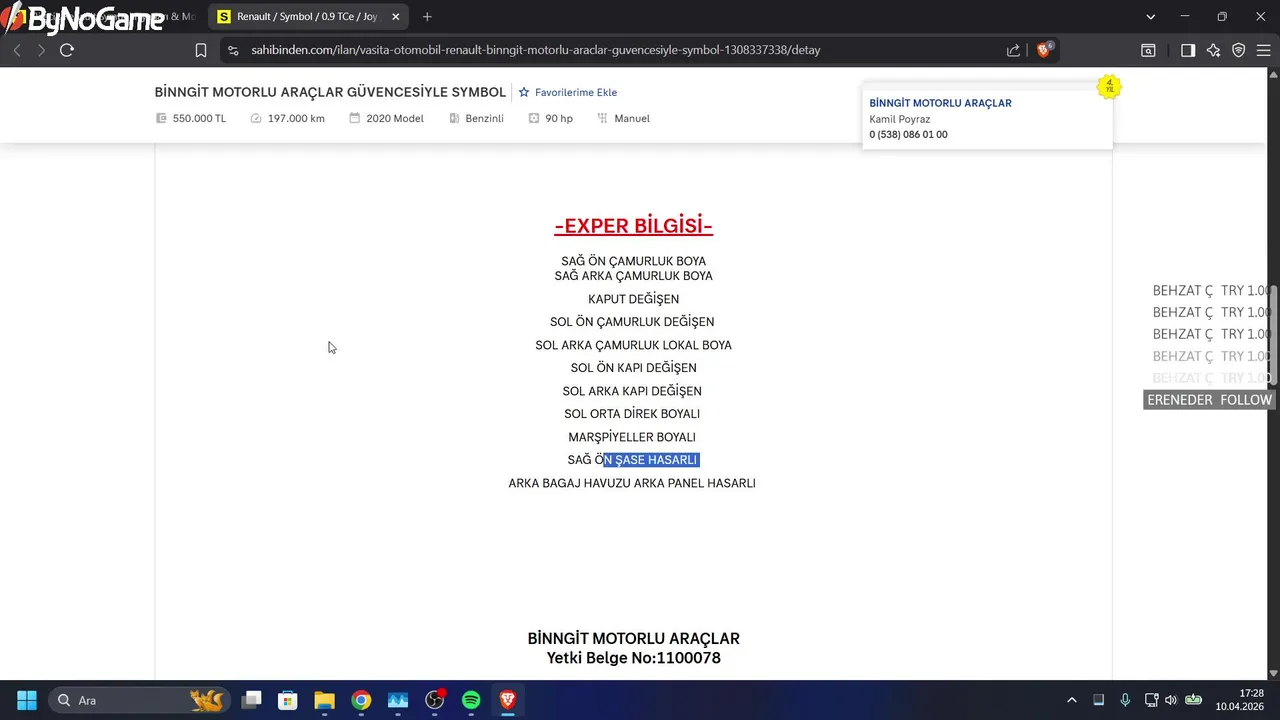Viewport: 1280px width, 720px height.
Task: Click the highlighted SAĞ ÖN ŞASE HASARLI line
Action: (x=633, y=460)
